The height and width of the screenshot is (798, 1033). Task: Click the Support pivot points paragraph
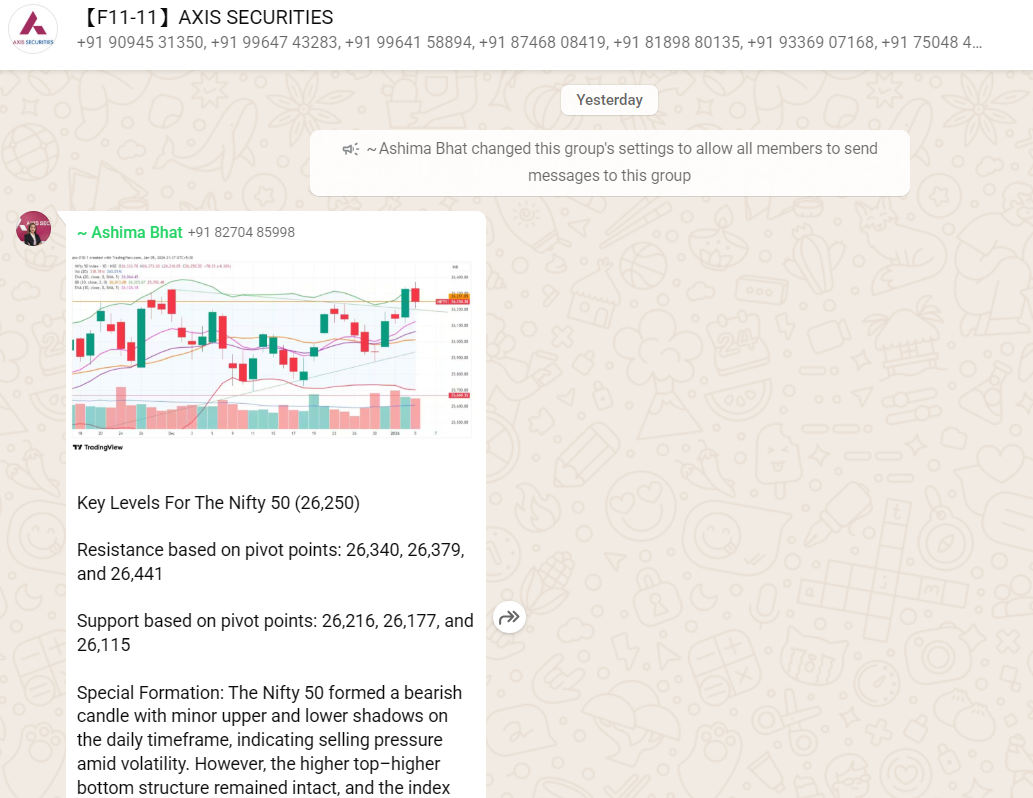[275, 633]
